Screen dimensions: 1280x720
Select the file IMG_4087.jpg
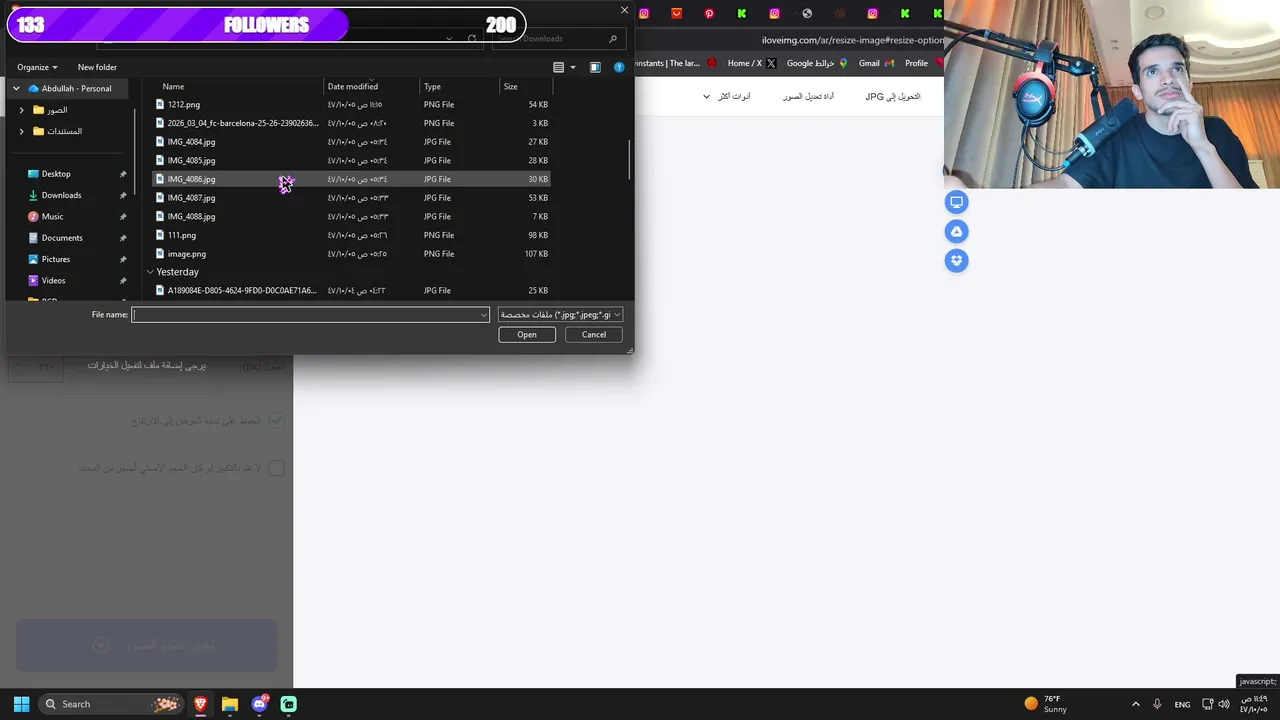coord(350,198)
